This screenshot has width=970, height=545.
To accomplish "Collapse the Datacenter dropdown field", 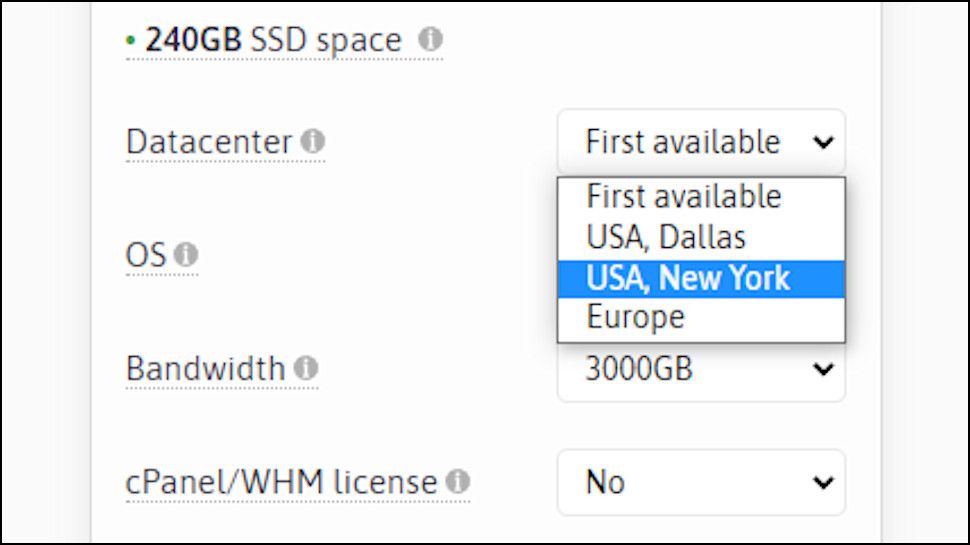I will [x=700, y=142].
